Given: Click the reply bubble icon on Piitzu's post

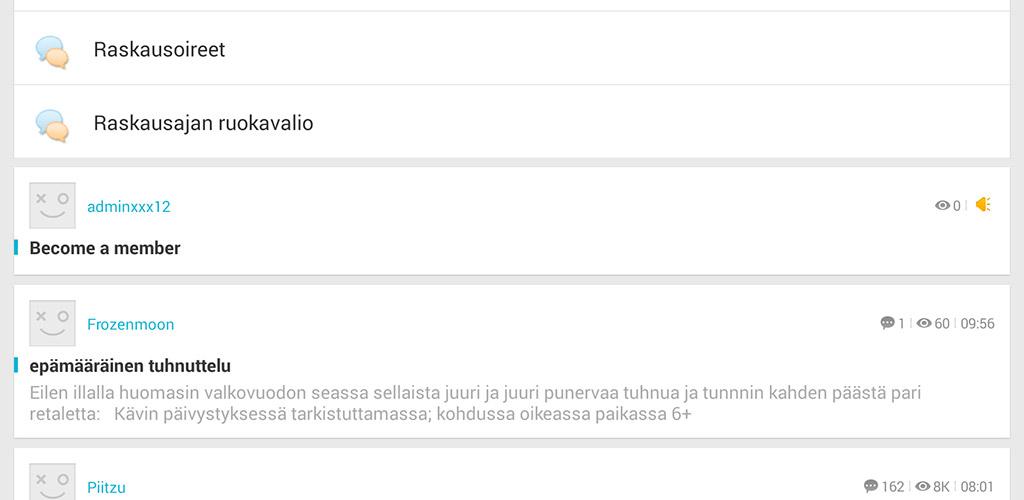Looking at the screenshot, I should [x=871, y=487].
